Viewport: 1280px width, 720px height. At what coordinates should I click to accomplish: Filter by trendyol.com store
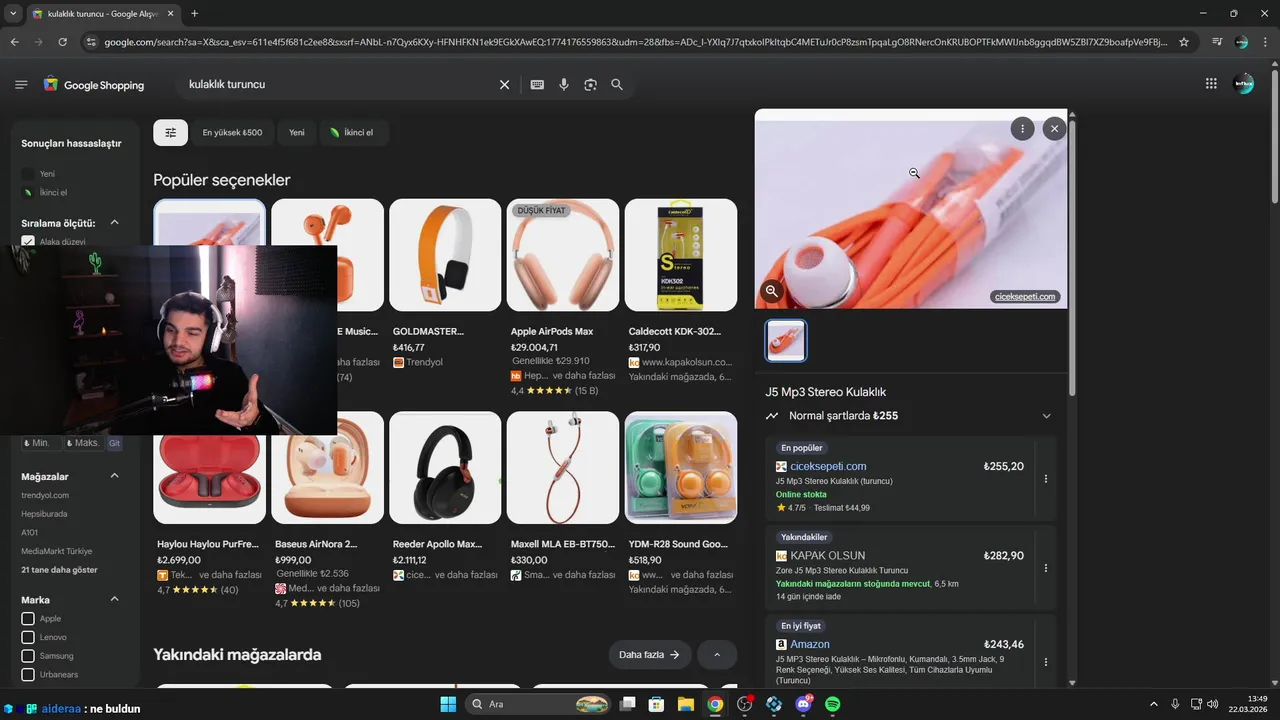[45, 495]
